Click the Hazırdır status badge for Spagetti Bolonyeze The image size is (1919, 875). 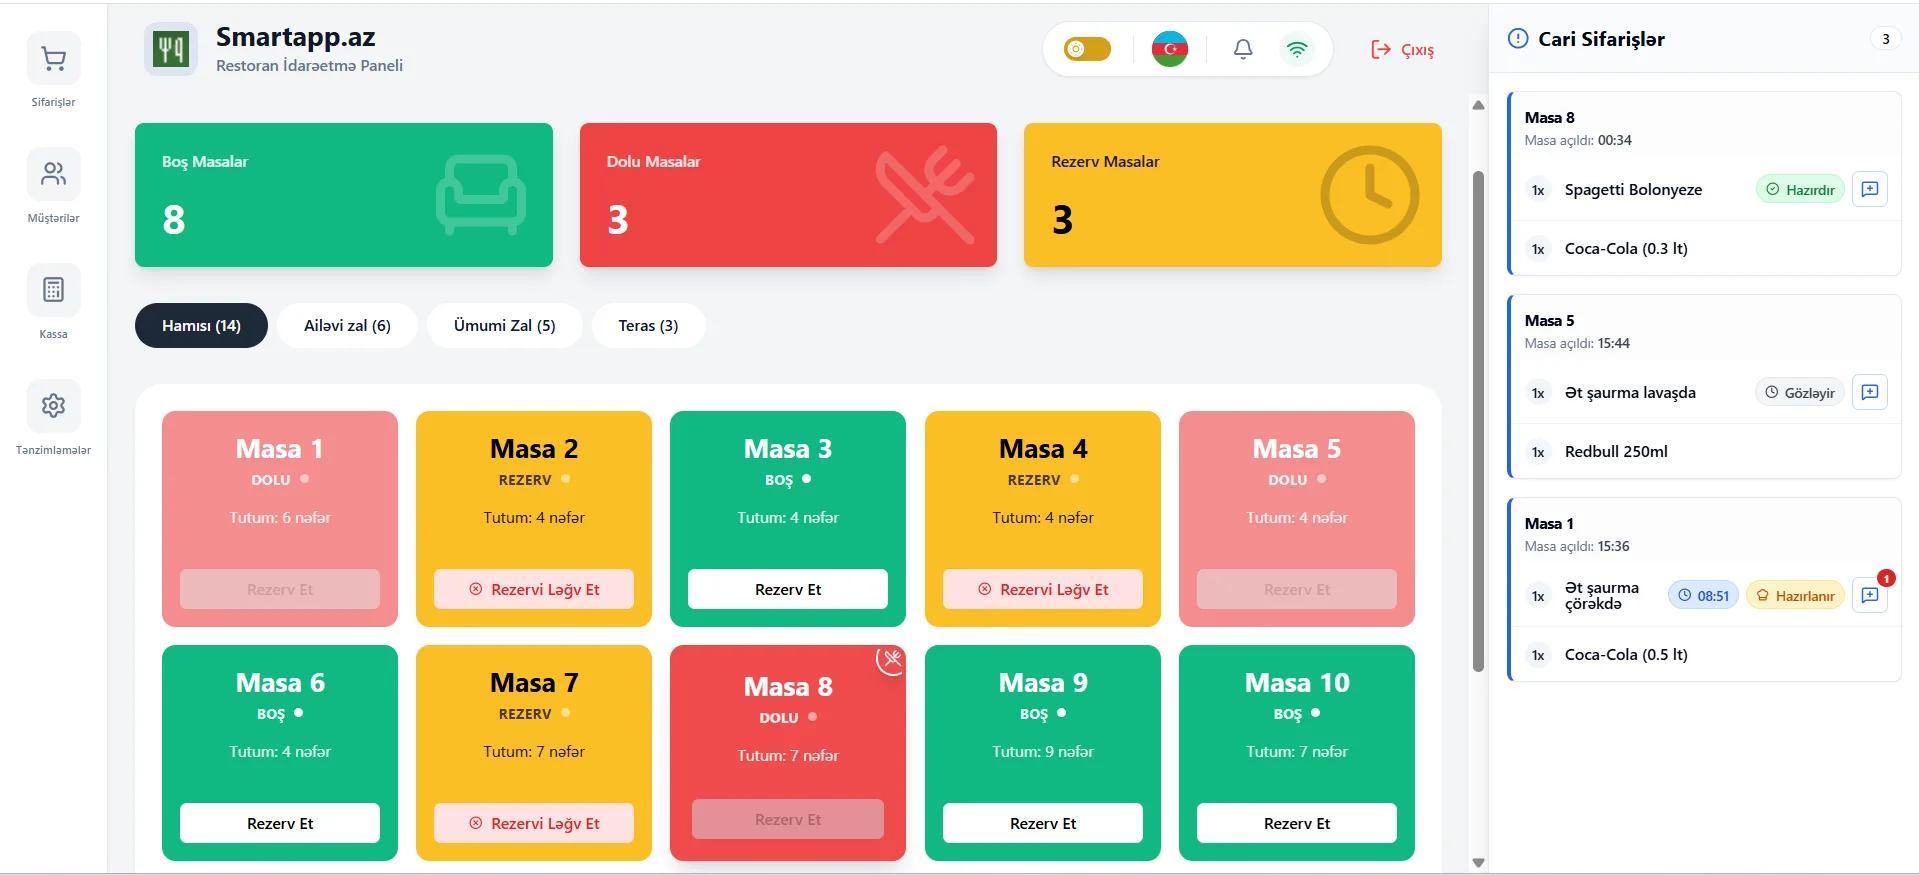point(1800,190)
